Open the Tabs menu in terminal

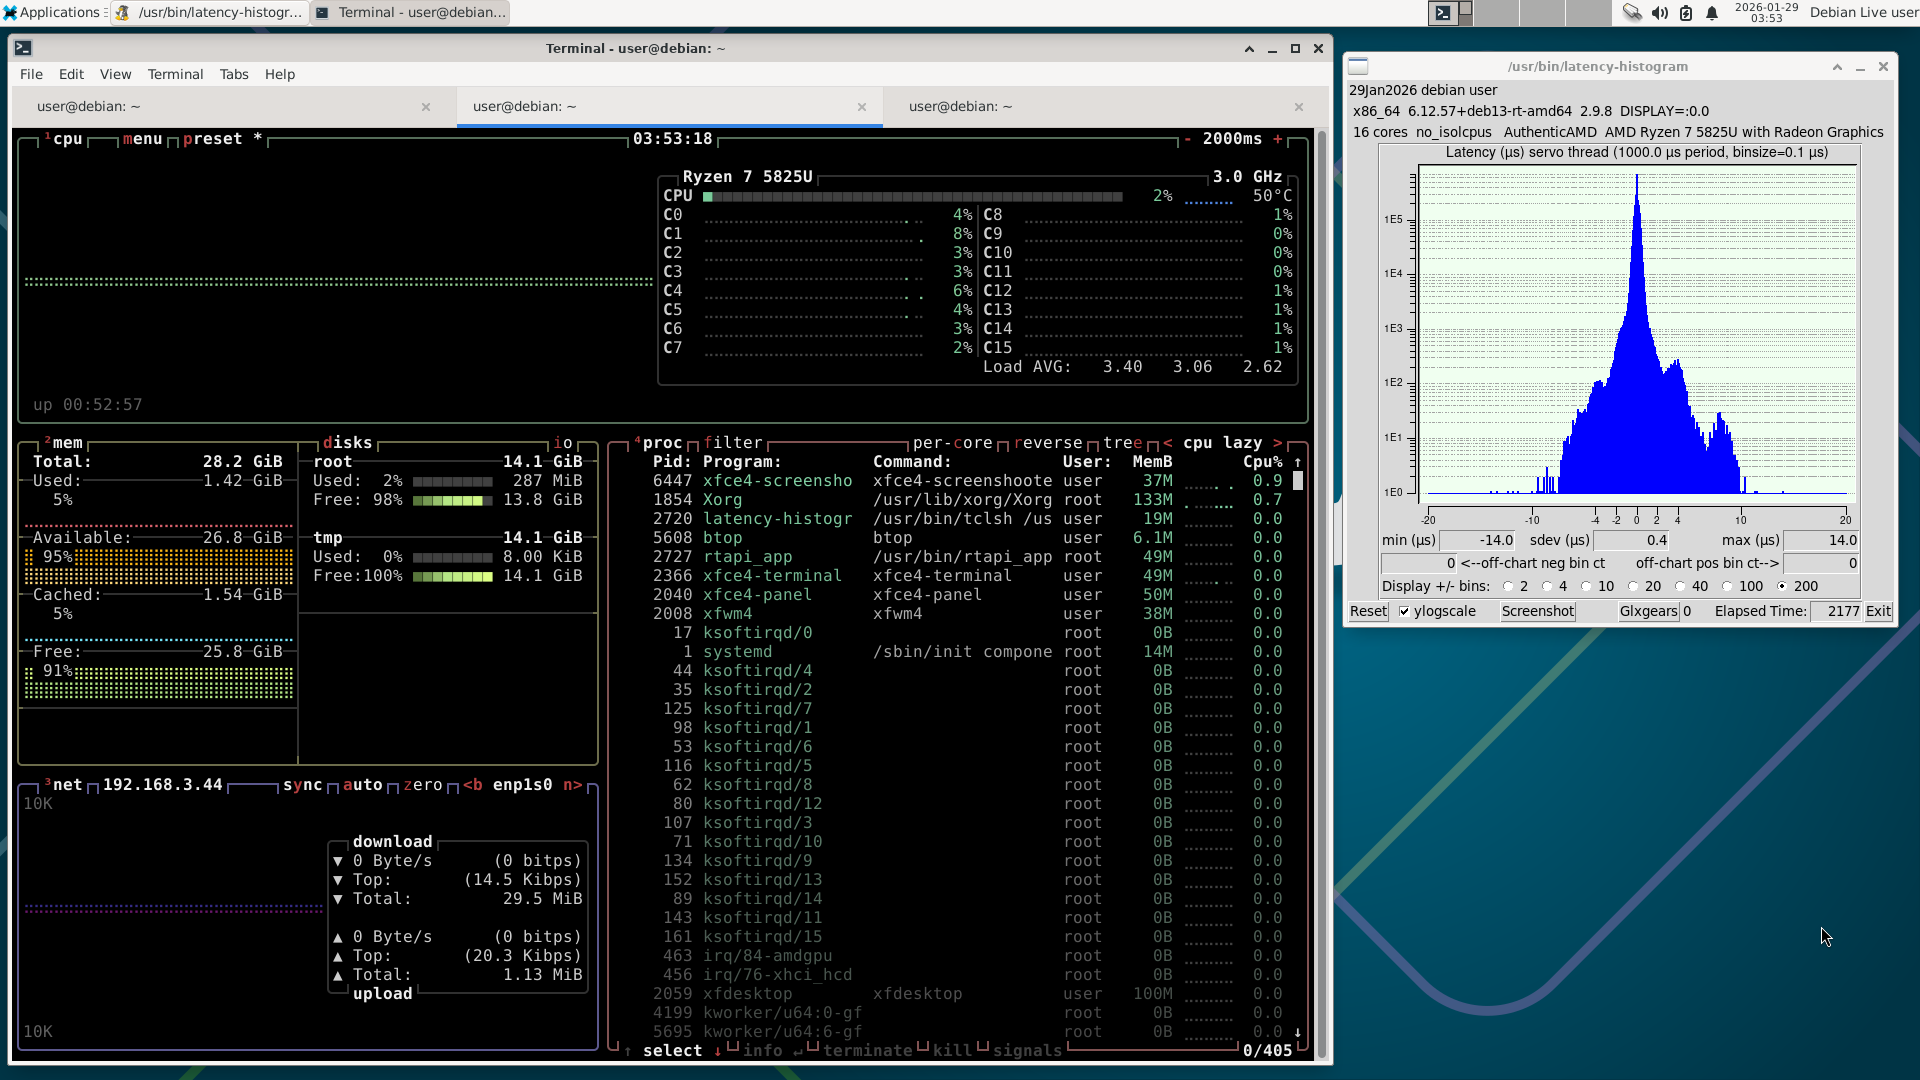pyautogui.click(x=233, y=75)
